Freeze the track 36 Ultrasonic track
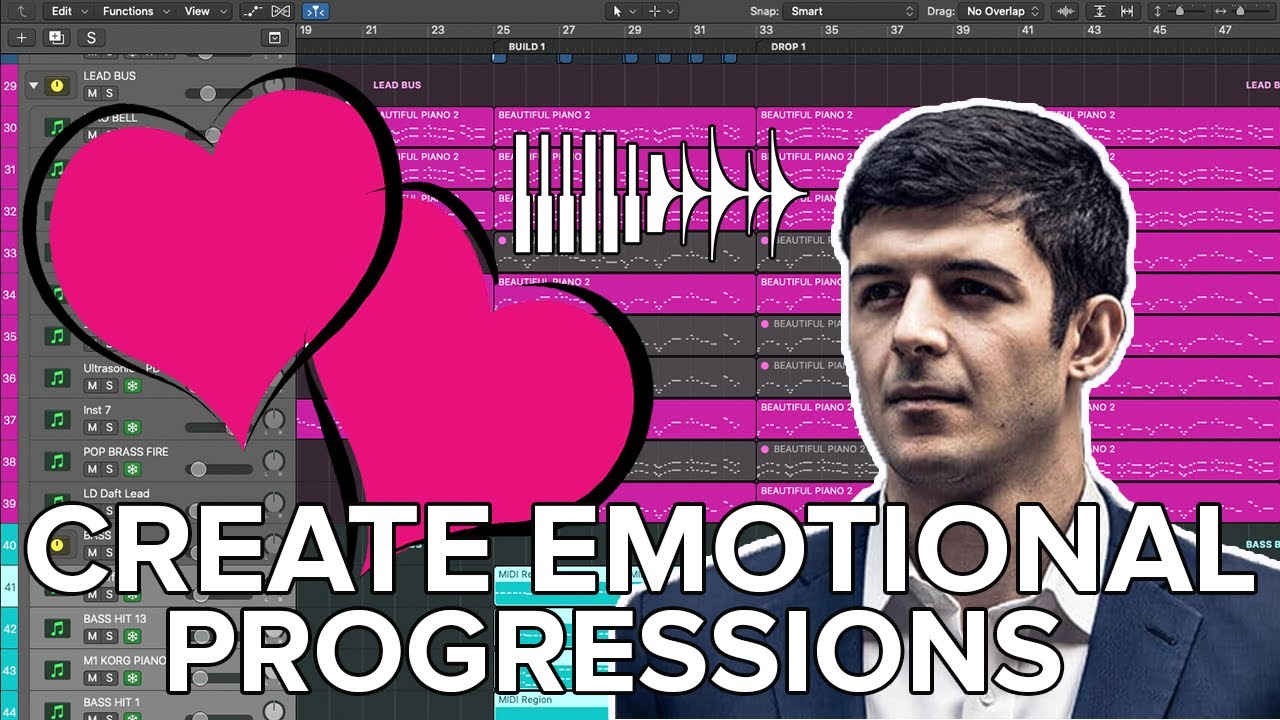 (132, 385)
